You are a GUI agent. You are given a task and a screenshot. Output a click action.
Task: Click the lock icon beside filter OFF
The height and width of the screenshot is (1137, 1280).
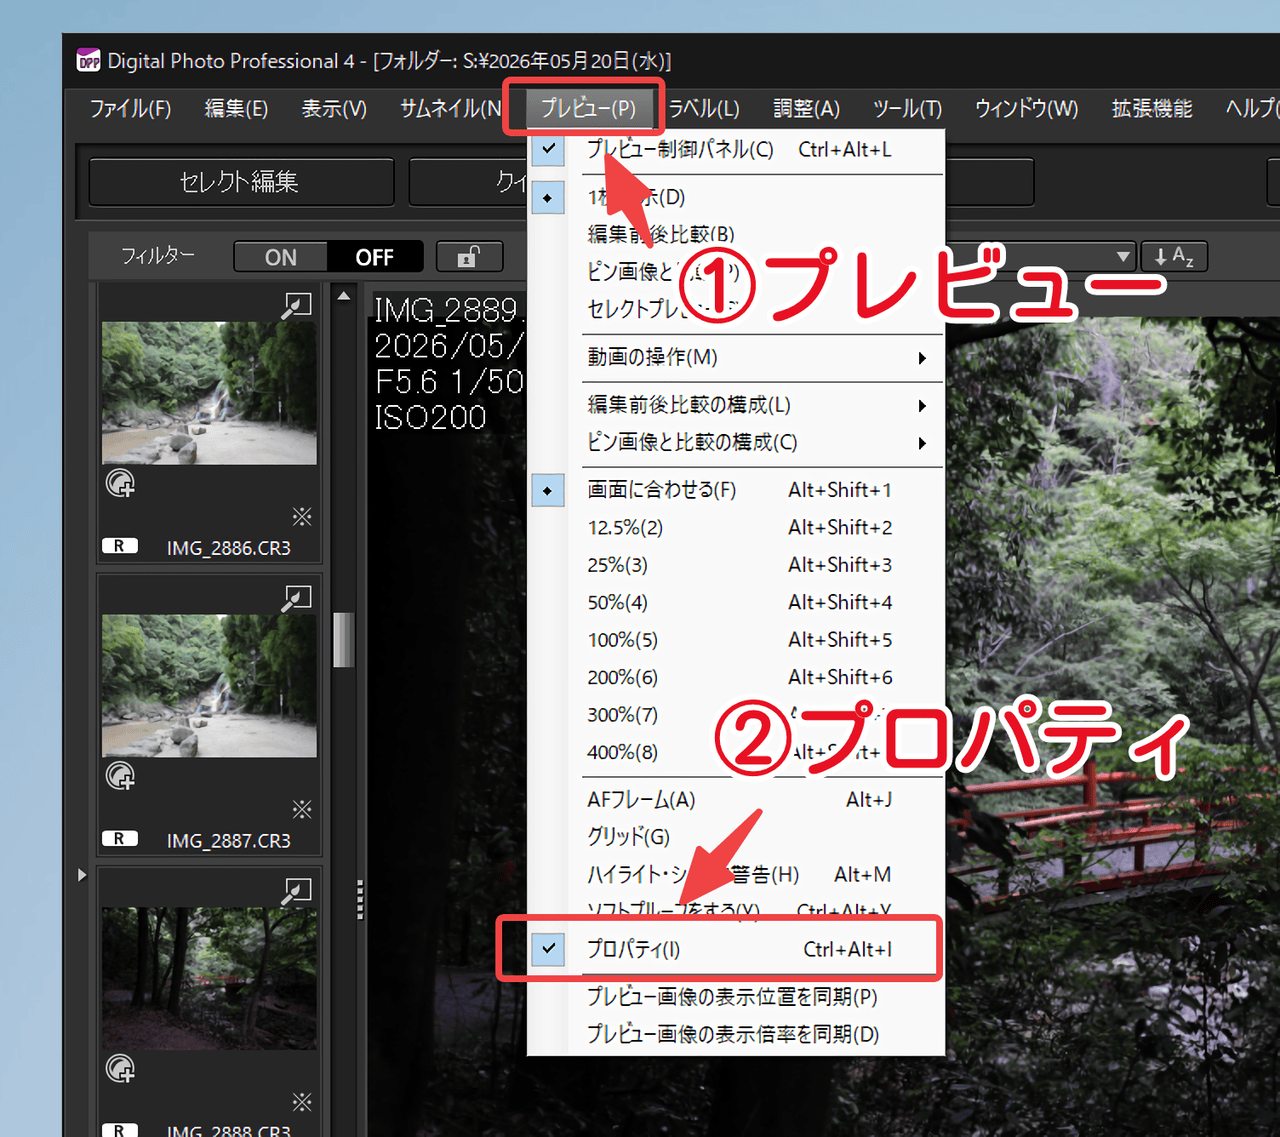[469, 257]
